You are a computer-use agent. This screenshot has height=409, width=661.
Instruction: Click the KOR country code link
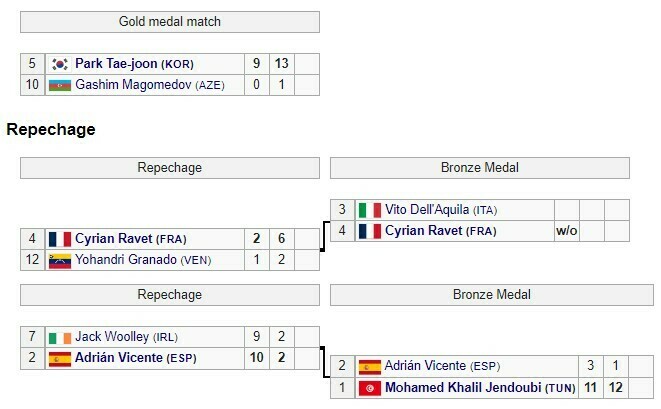coord(178,64)
